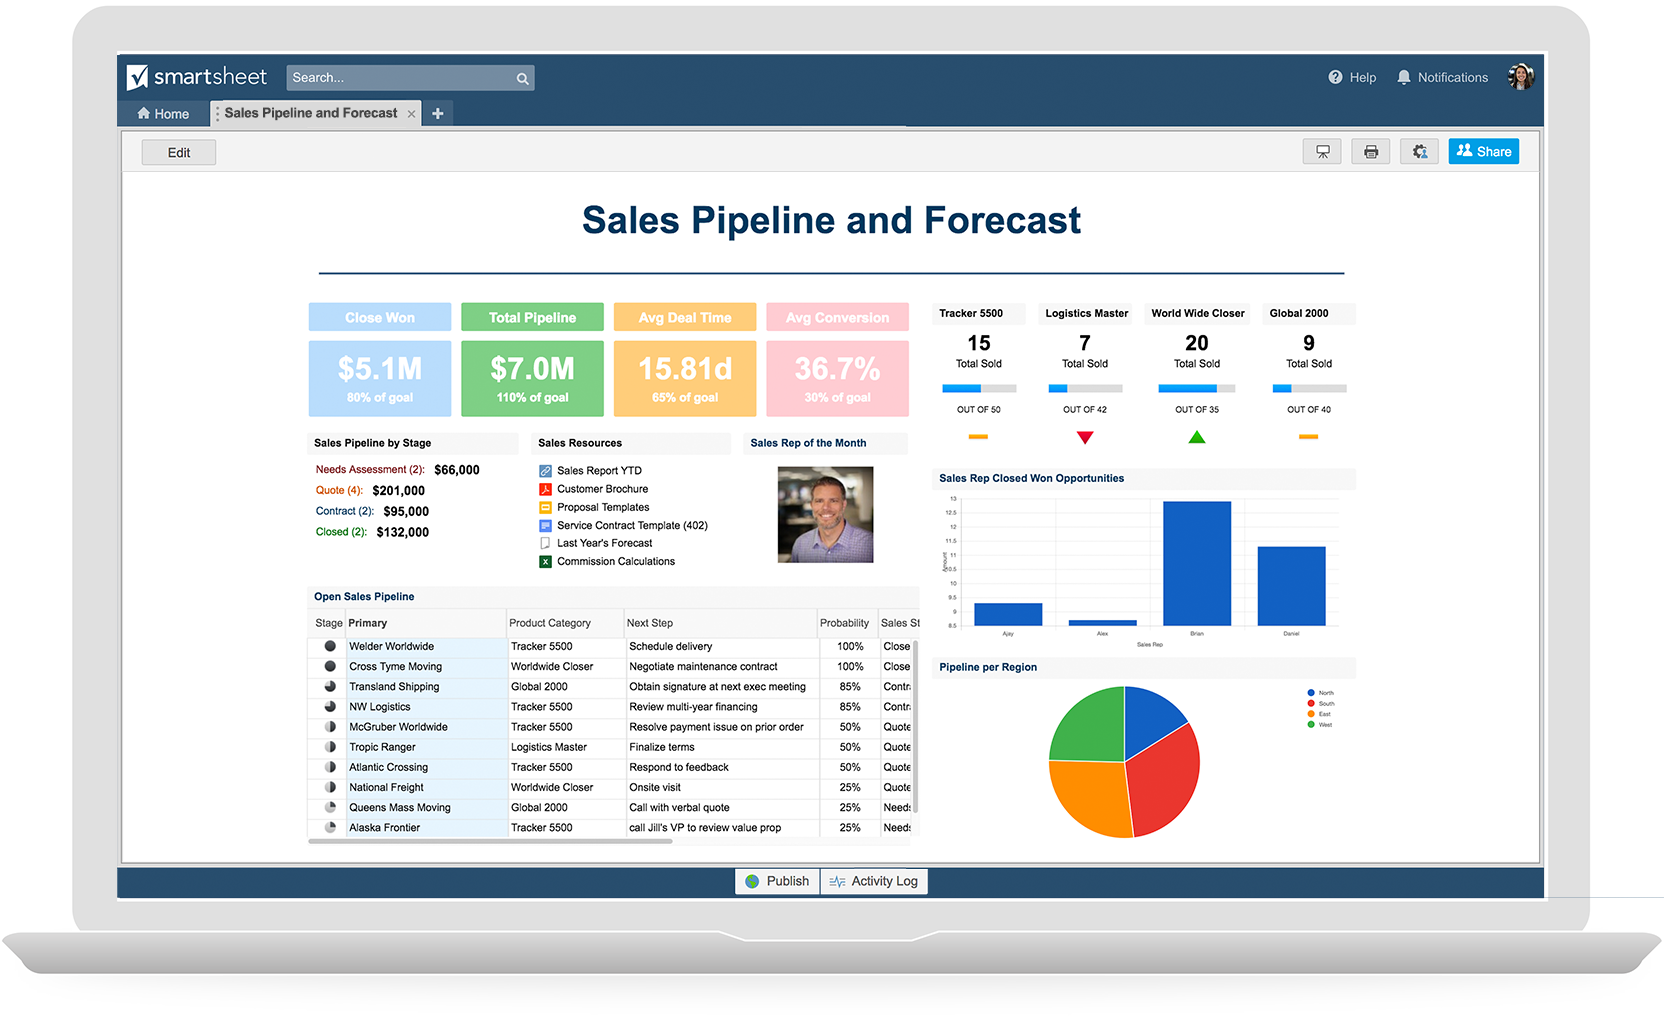This screenshot has height=1016, width=1664.
Task: Click the Alaska Frontier stage symbol
Action: coord(330,828)
